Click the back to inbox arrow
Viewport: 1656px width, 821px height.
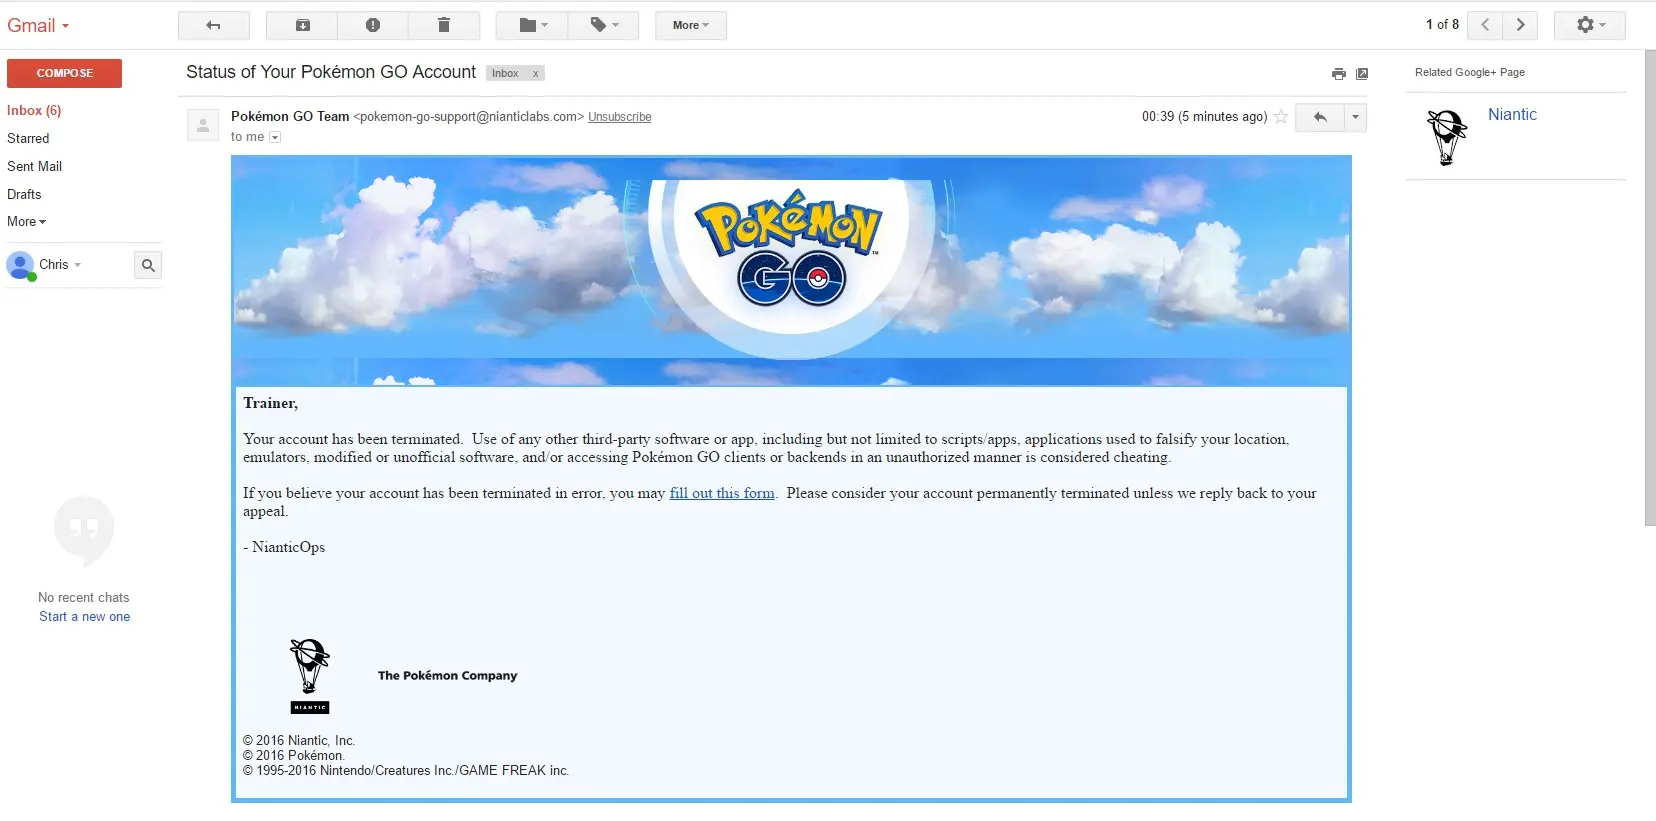213,25
